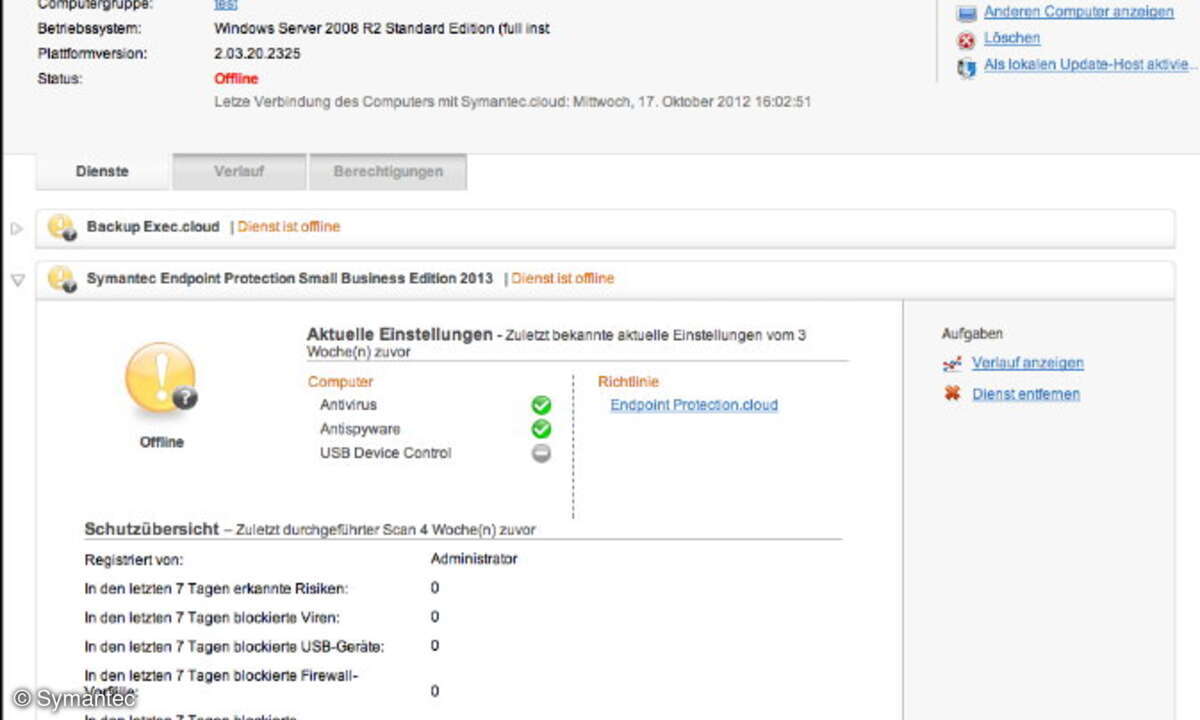Click the erkannte Risiken row label
Image resolution: width=1200 pixels, height=720 pixels.
(217, 588)
